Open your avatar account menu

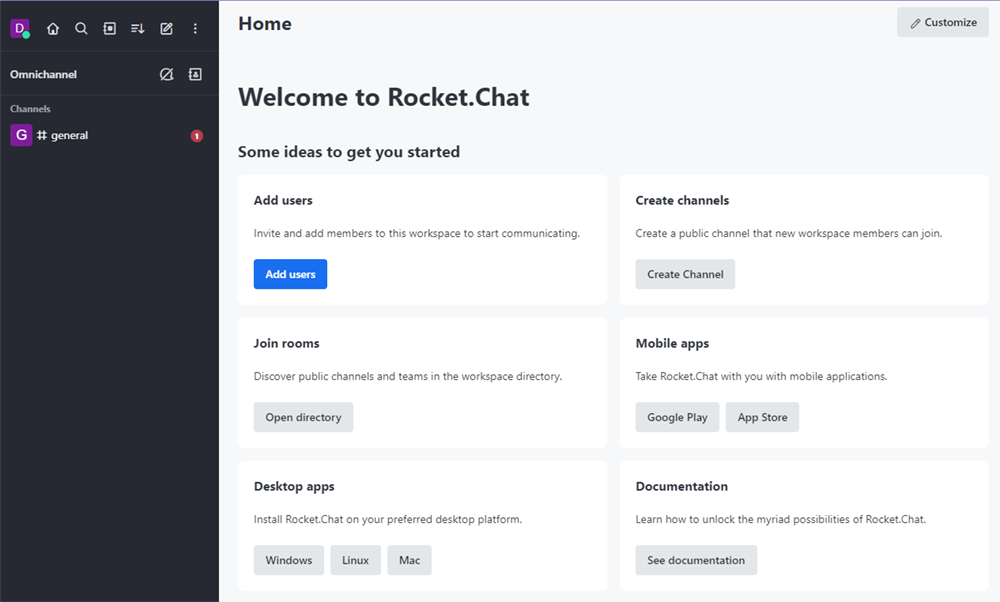click(x=20, y=28)
